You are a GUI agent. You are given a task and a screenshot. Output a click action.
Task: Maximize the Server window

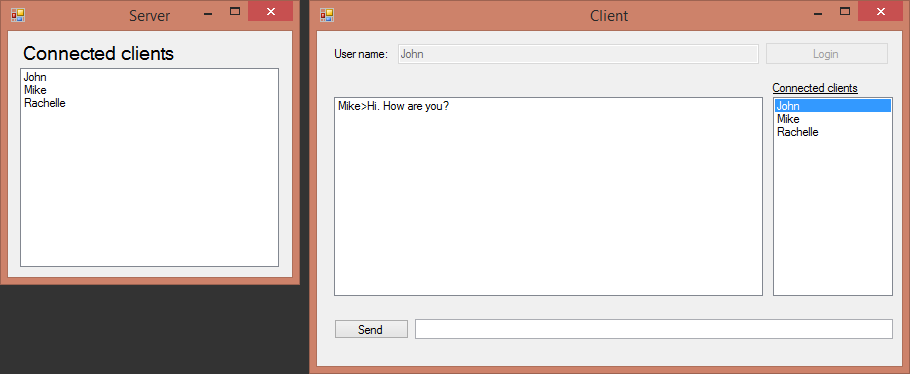[234, 12]
